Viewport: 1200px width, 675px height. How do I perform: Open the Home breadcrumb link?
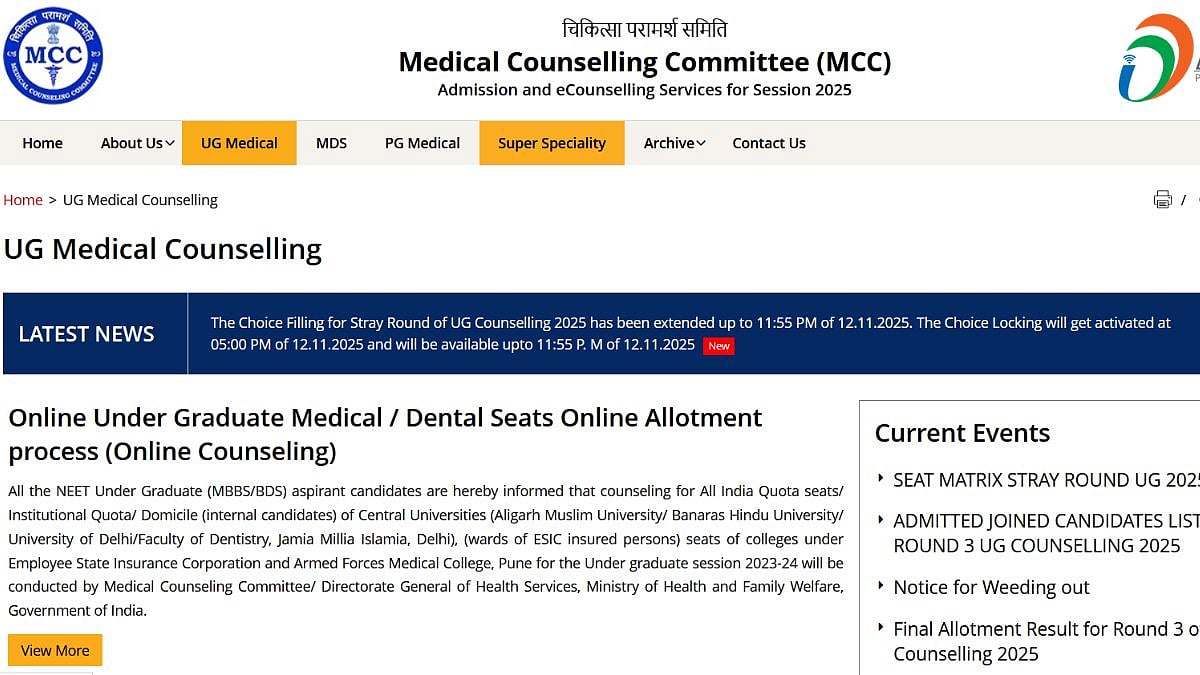coord(23,199)
